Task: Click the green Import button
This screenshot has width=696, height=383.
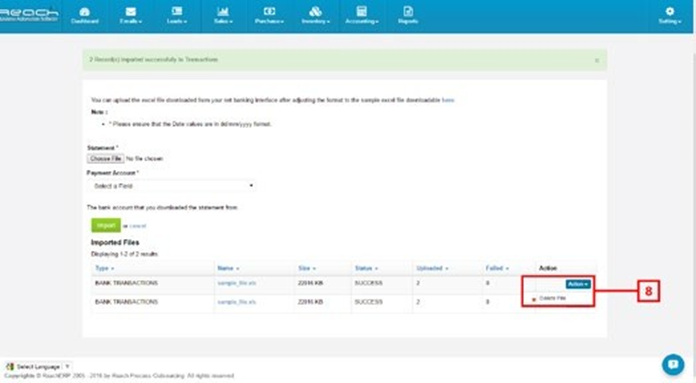Action: (106, 225)
